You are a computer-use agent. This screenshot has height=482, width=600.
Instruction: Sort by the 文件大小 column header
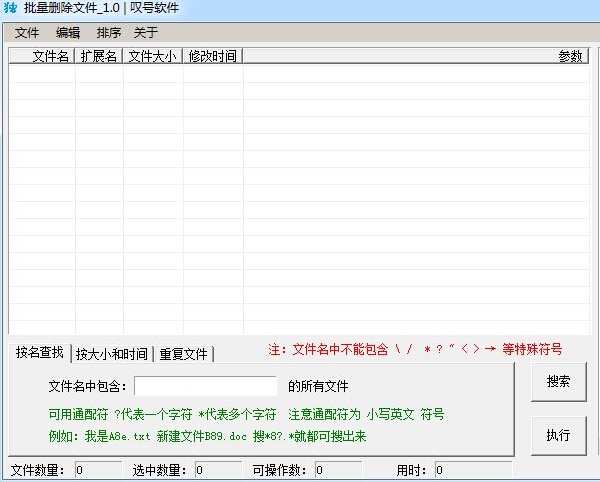tap(152, 57)
